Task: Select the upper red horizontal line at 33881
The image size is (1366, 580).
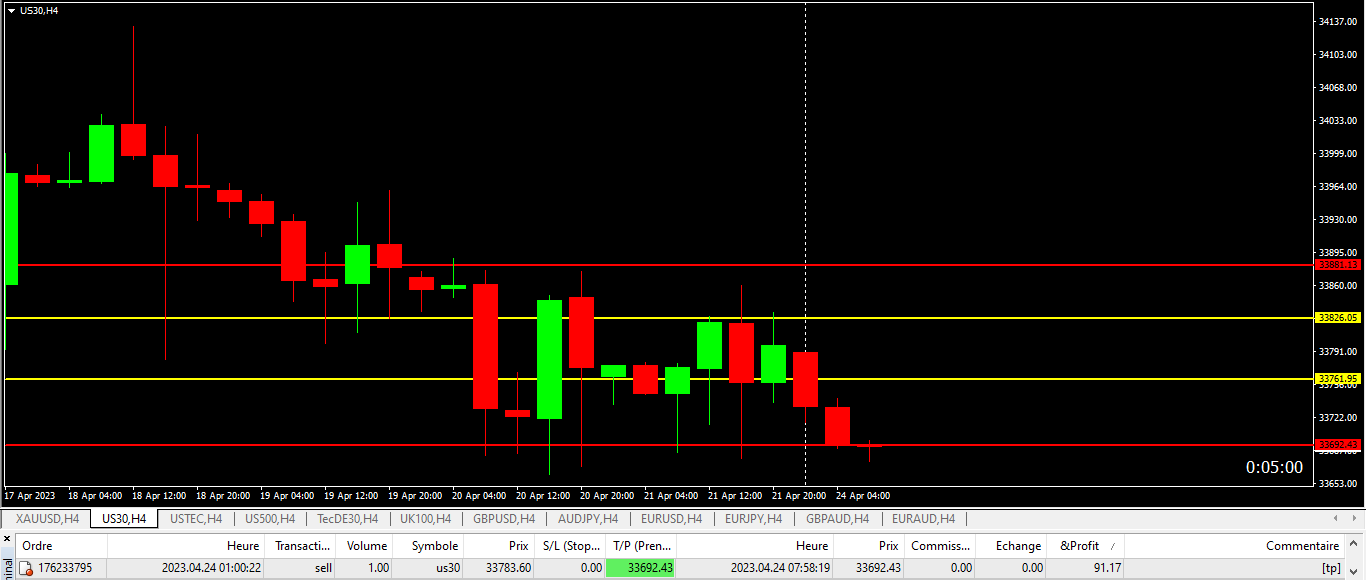Action: [x=660, y=265]
